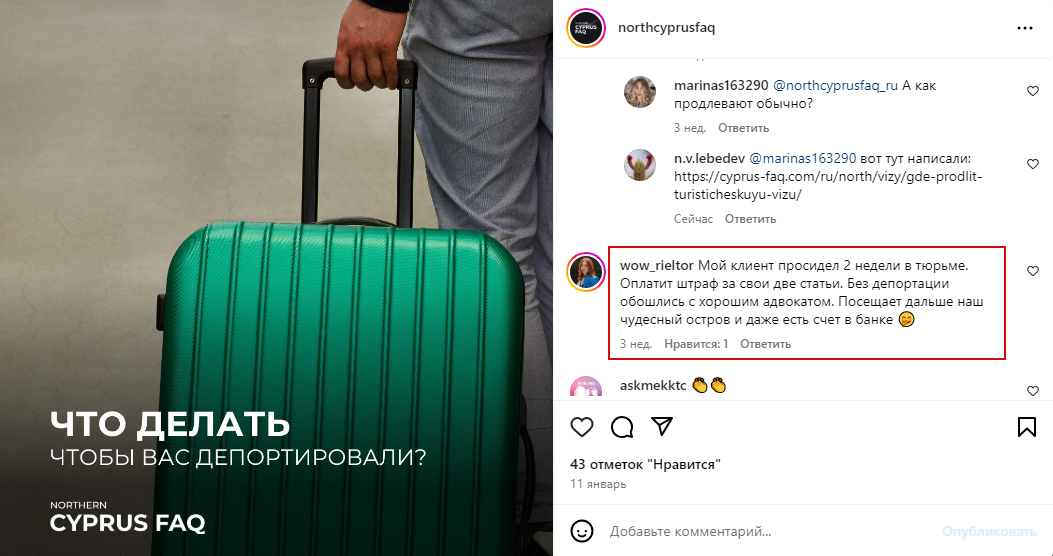The width and height of the screenshot is (1053, 556).
Task: Open northcyprusfaq profile avatar
Action: click(x=586, y=28)
